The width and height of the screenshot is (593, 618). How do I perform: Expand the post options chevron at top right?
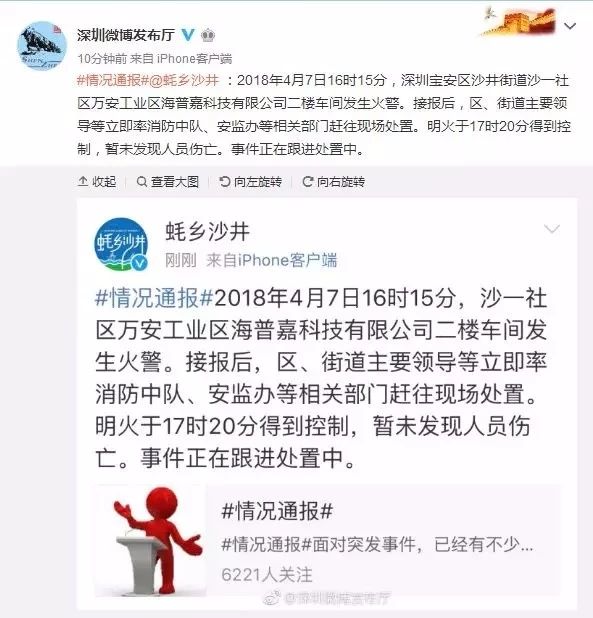pos(570,26)
